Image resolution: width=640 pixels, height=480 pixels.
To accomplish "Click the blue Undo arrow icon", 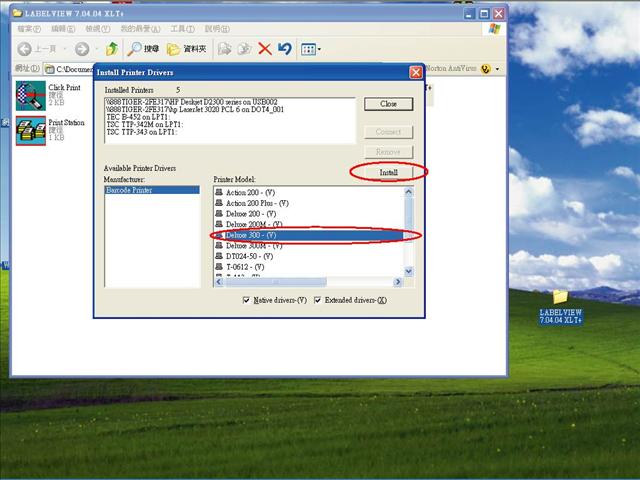I will (285, 49).
